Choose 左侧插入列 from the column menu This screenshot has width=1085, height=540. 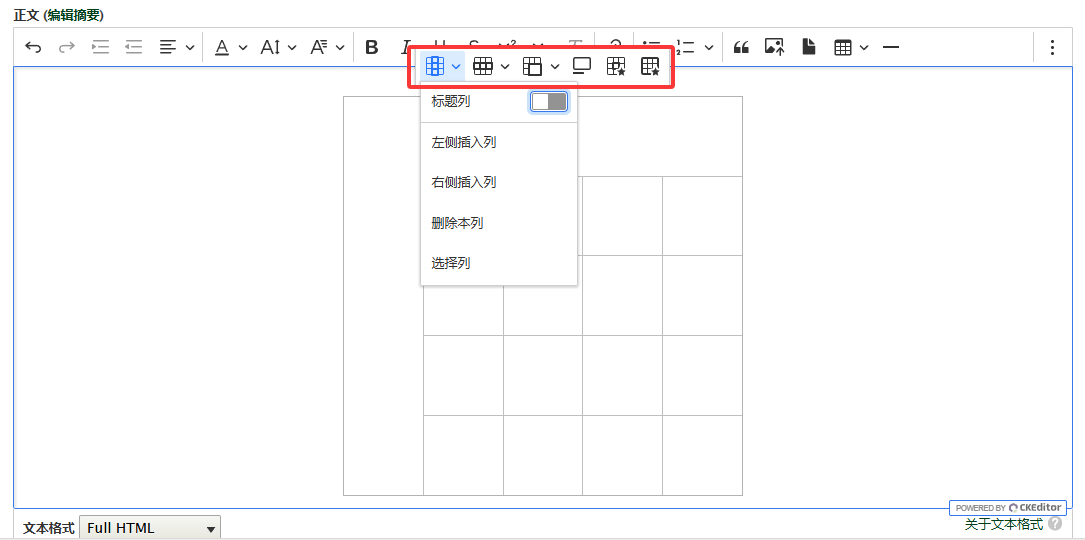click(464, 142)
